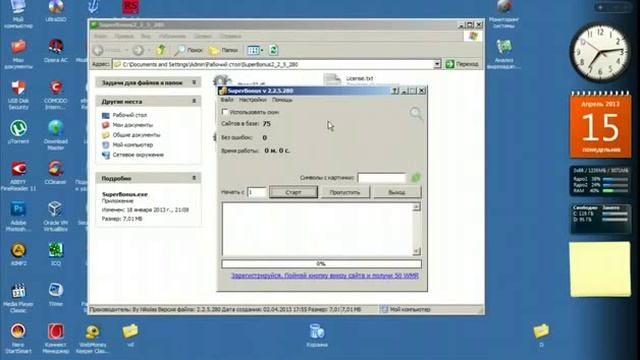This screenshot has width=640, height=360.
Task: Select the Download Master desktop icon
Action: pos(56,135)
